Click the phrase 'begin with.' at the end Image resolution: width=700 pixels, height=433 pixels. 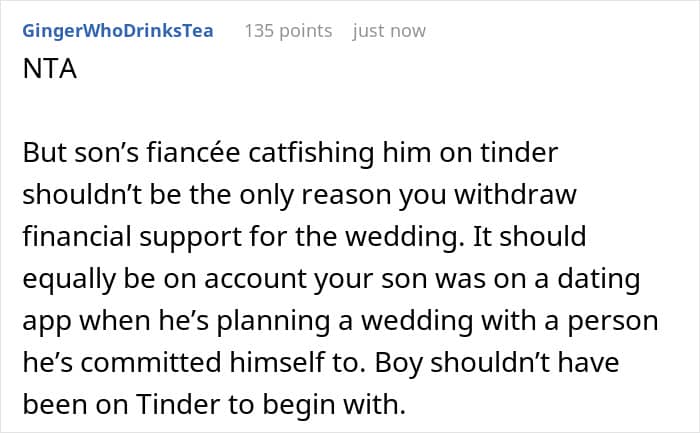click(334, 406)
